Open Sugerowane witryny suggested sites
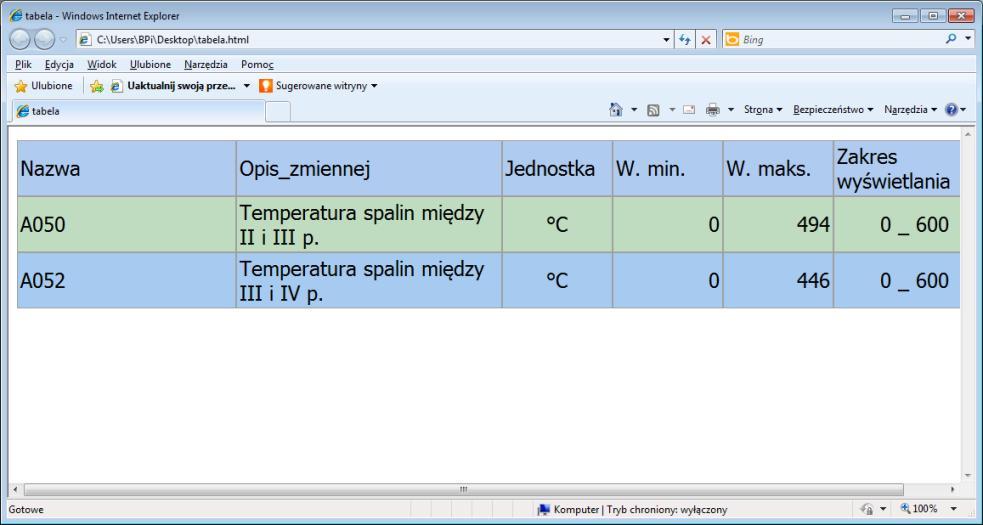The height and width of the screenshot is (525, 983). [x=318, y=86]
